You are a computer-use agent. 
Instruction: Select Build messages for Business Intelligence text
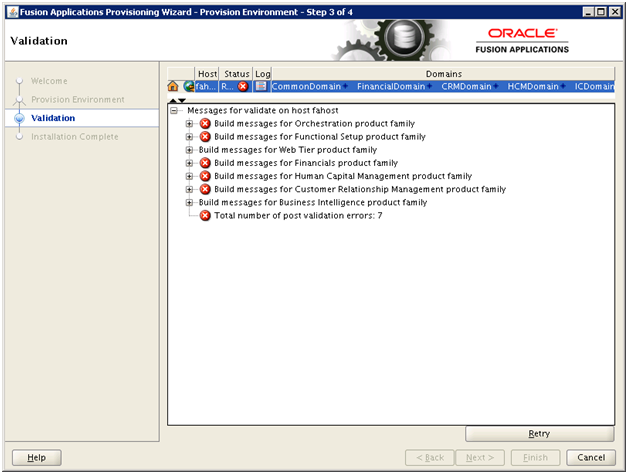point(313,202)
